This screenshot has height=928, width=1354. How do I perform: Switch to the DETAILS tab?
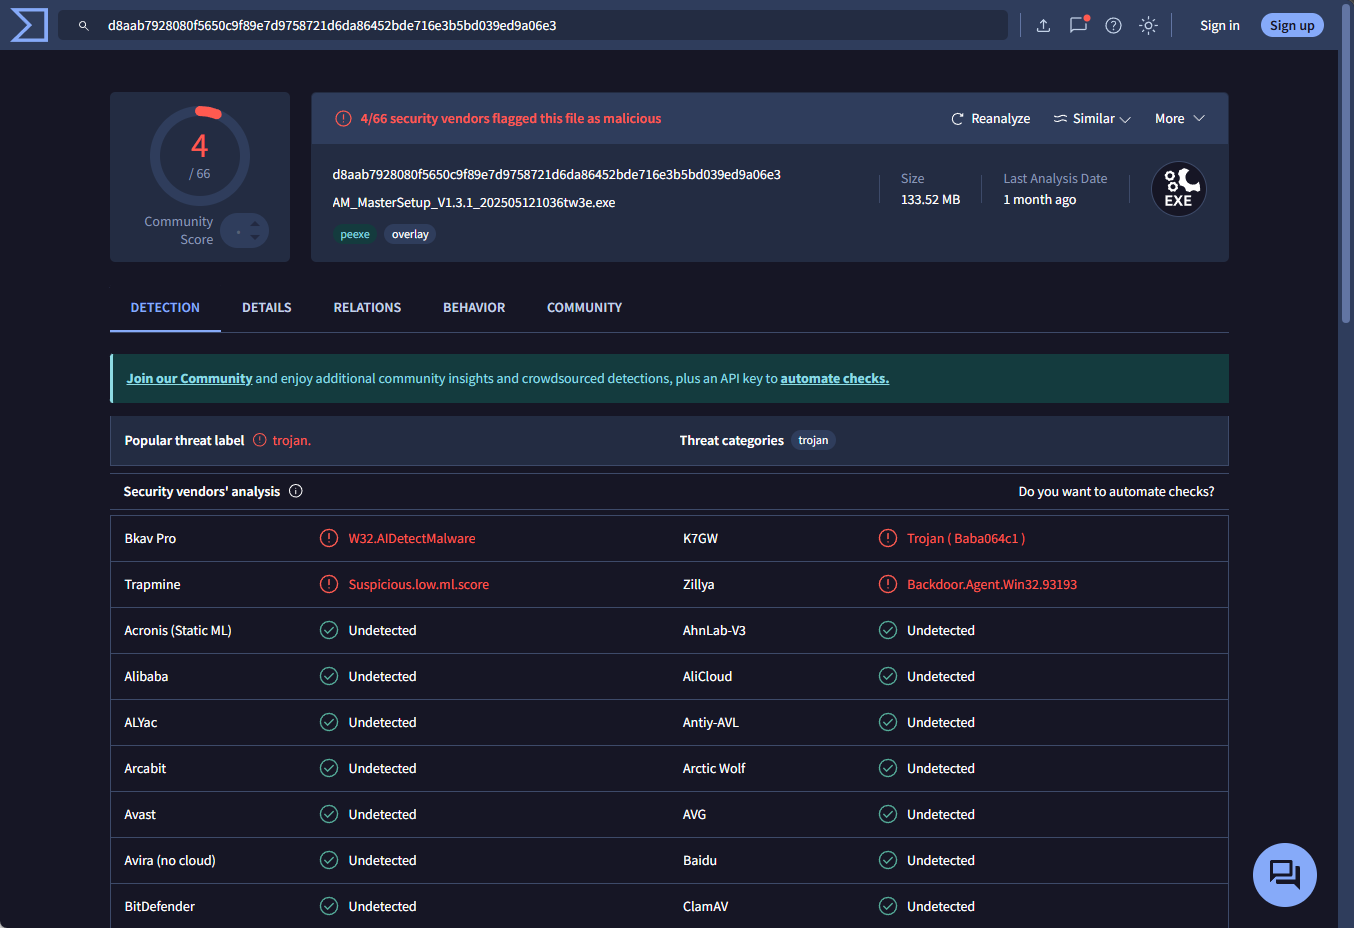coord(267,308)
